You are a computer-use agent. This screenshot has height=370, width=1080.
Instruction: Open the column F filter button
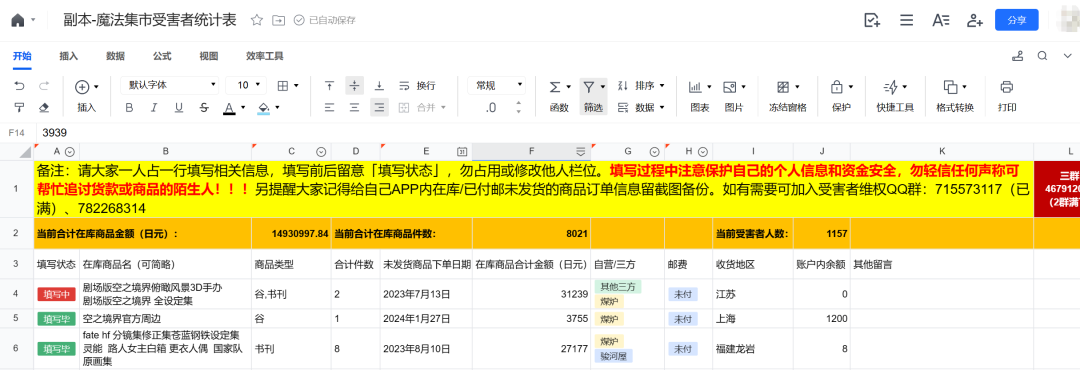581,152
